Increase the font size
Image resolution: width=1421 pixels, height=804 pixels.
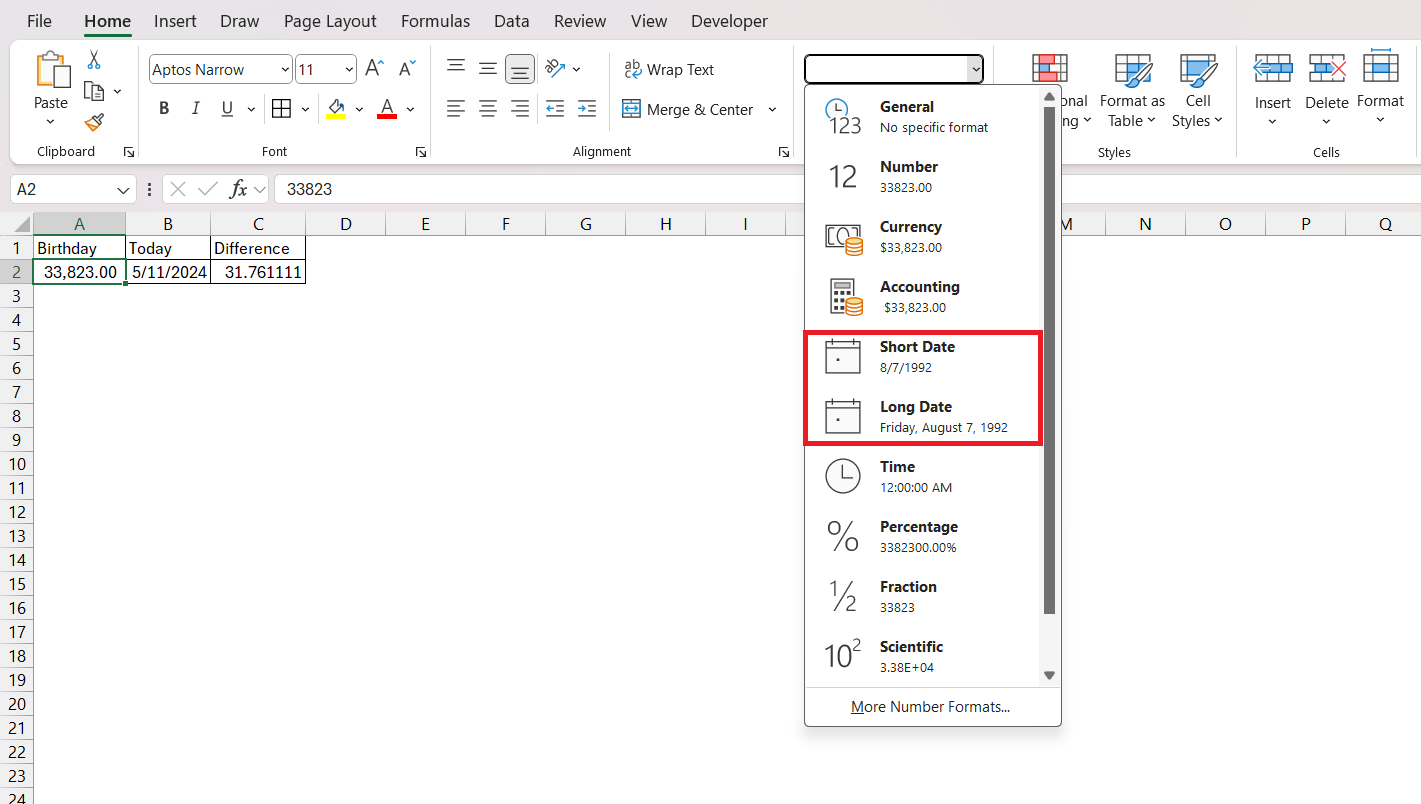[374, 69]
